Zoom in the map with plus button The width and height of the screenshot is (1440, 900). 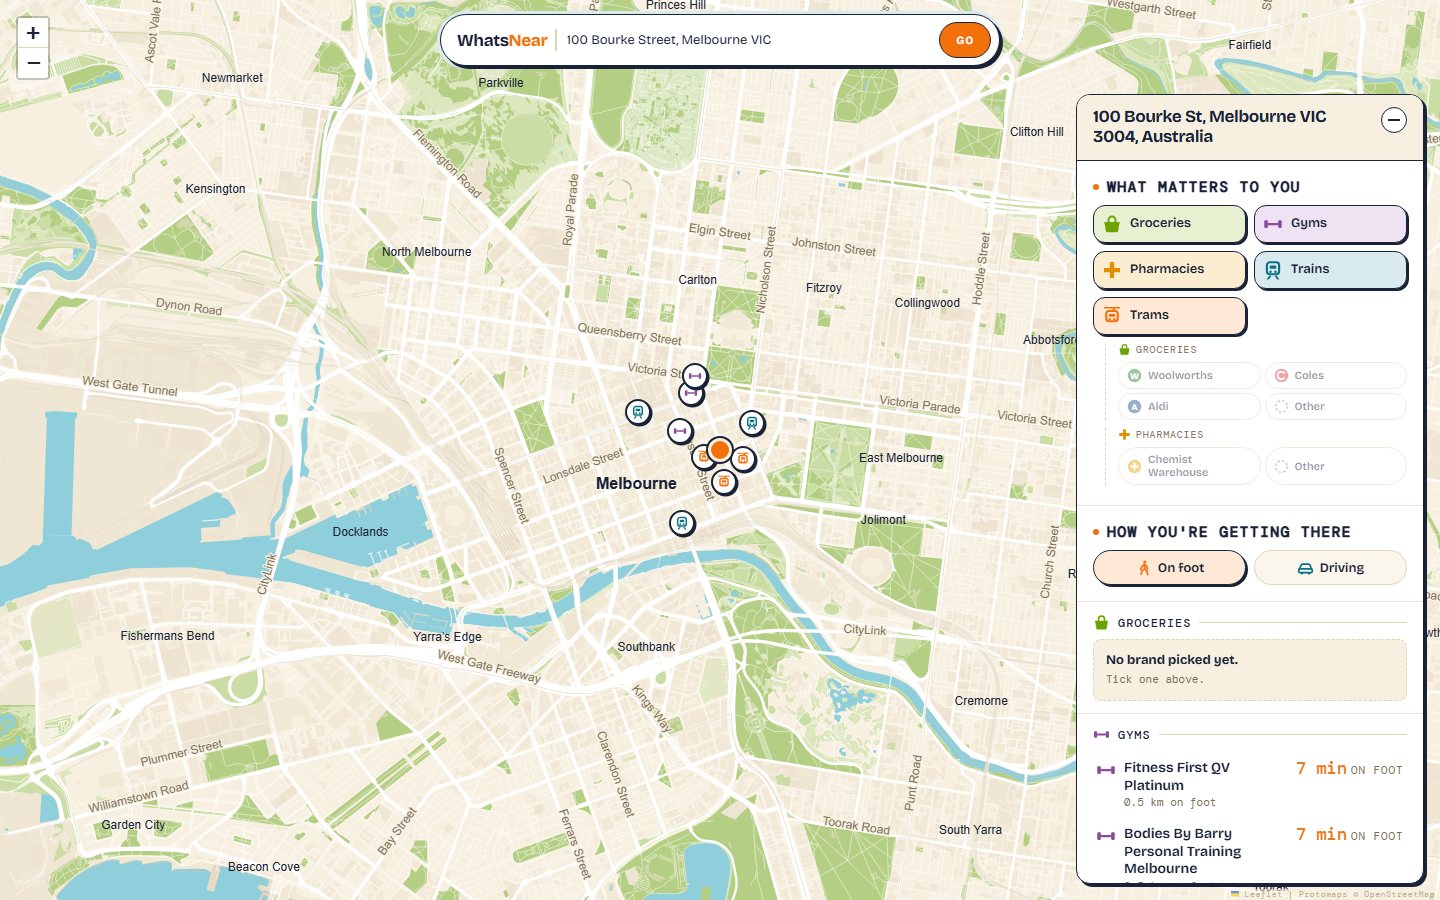[x=33, y=33]
